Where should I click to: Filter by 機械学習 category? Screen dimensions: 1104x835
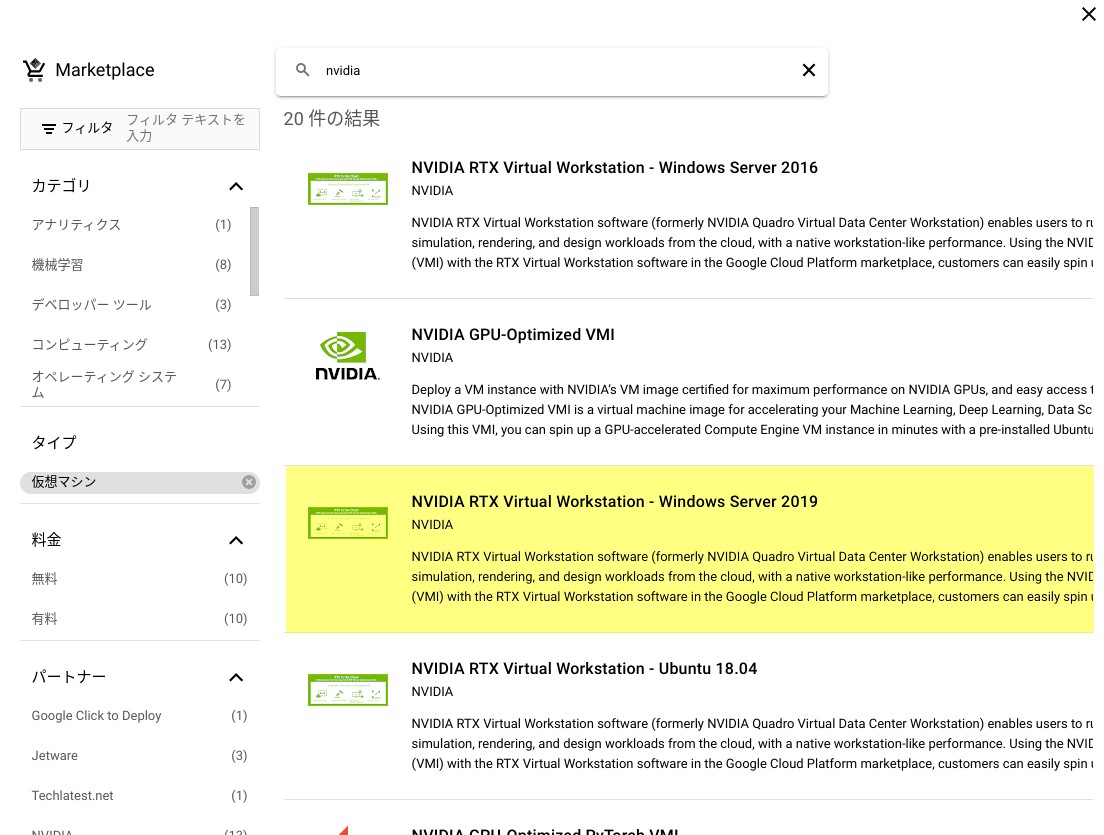pos(132,265)
